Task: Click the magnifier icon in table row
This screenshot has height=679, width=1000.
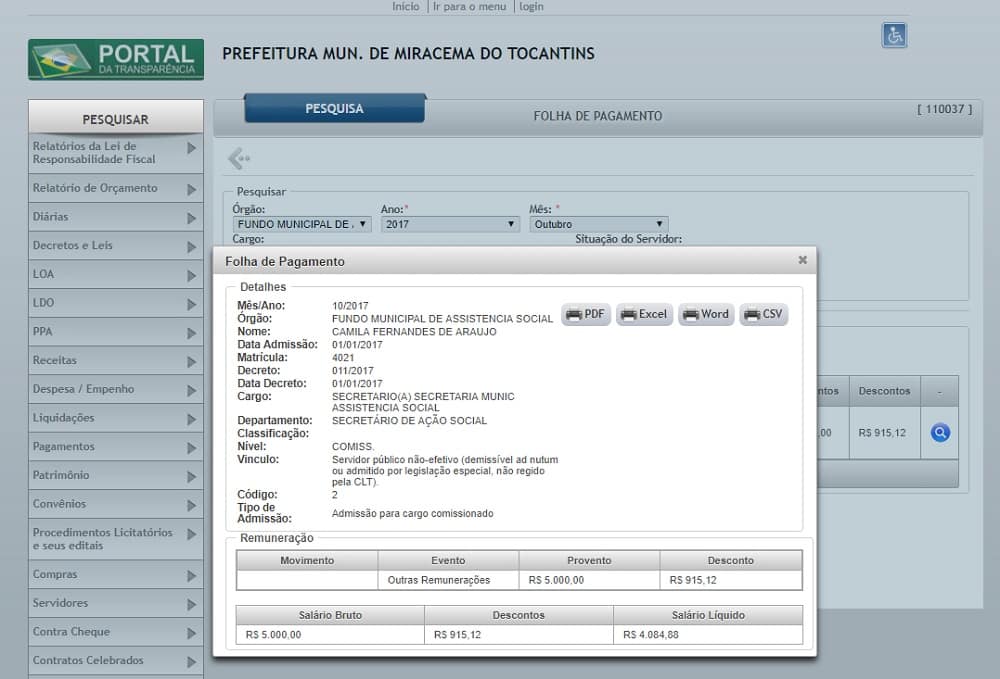Action: coord(940,433)
